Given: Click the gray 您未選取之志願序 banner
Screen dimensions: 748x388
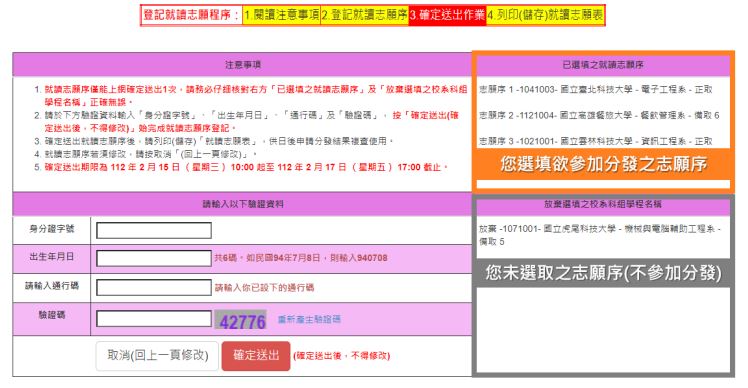Looking at the screenshot, I should point(603,273).
